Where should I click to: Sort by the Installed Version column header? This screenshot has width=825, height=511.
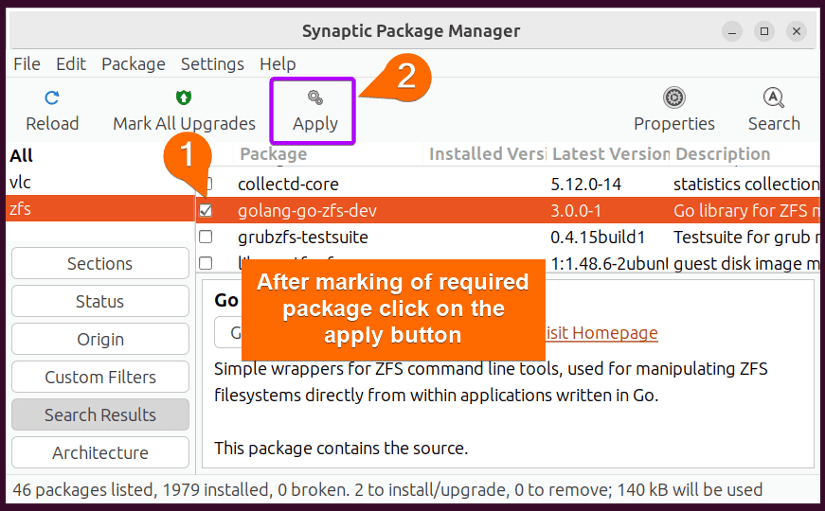pos(486,154)
